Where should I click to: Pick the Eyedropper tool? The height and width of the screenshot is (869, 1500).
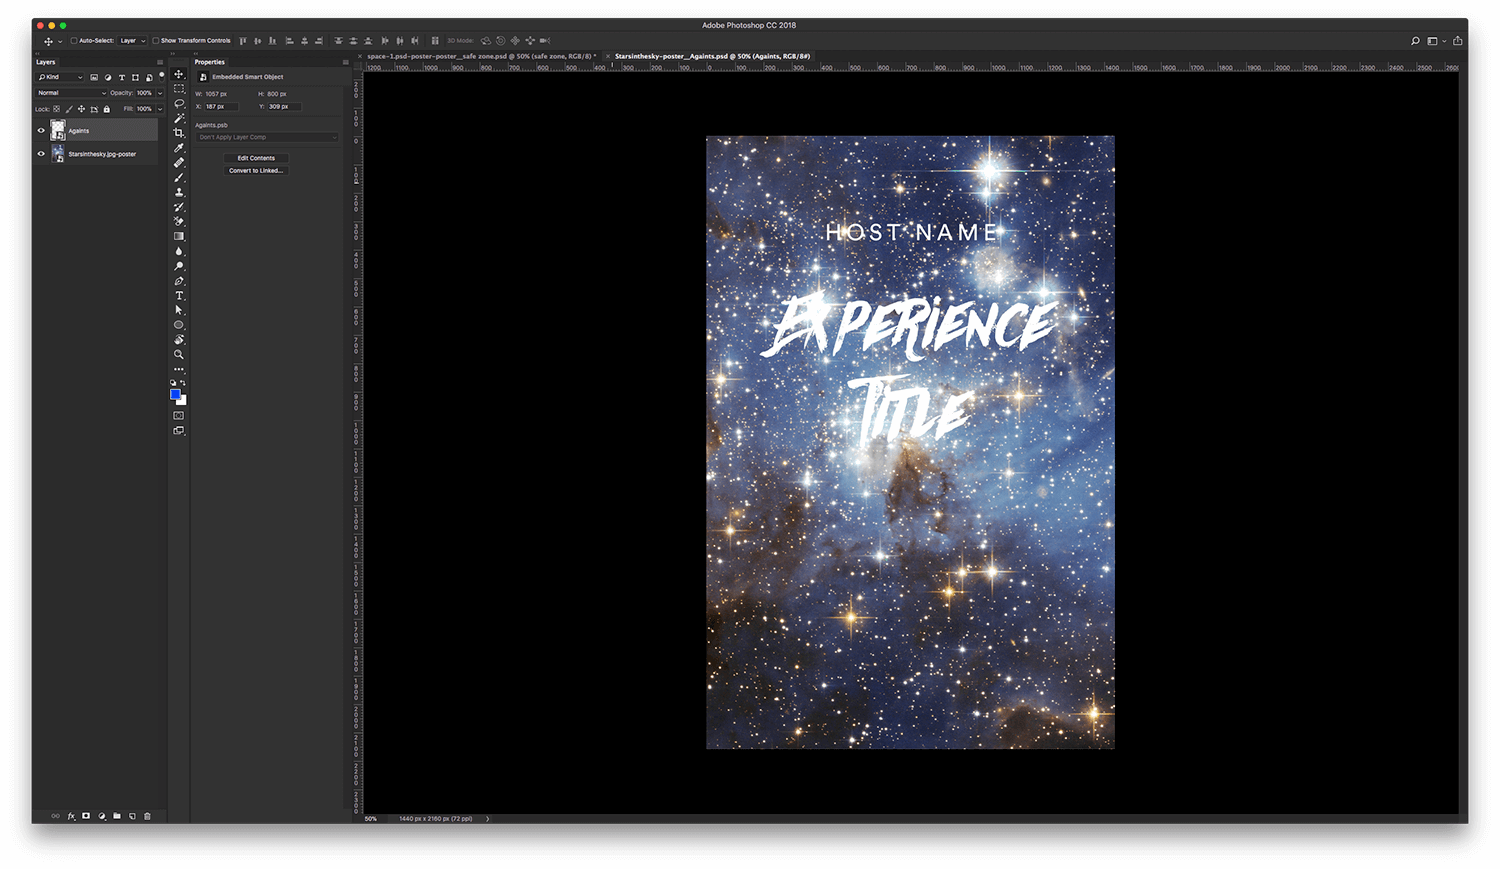tap(179, 148)
